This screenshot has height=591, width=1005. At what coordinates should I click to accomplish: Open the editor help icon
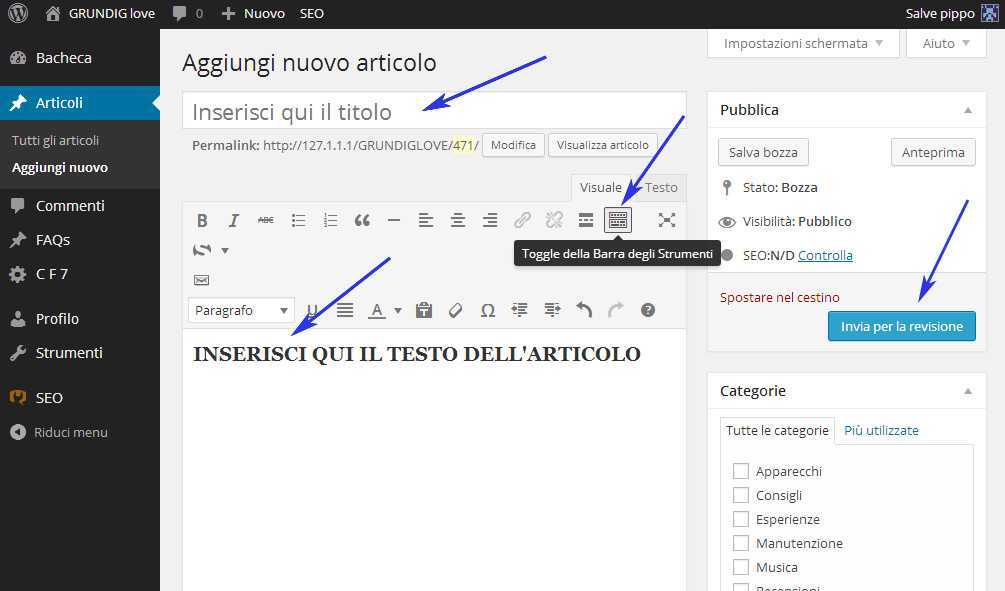[648, 311]
